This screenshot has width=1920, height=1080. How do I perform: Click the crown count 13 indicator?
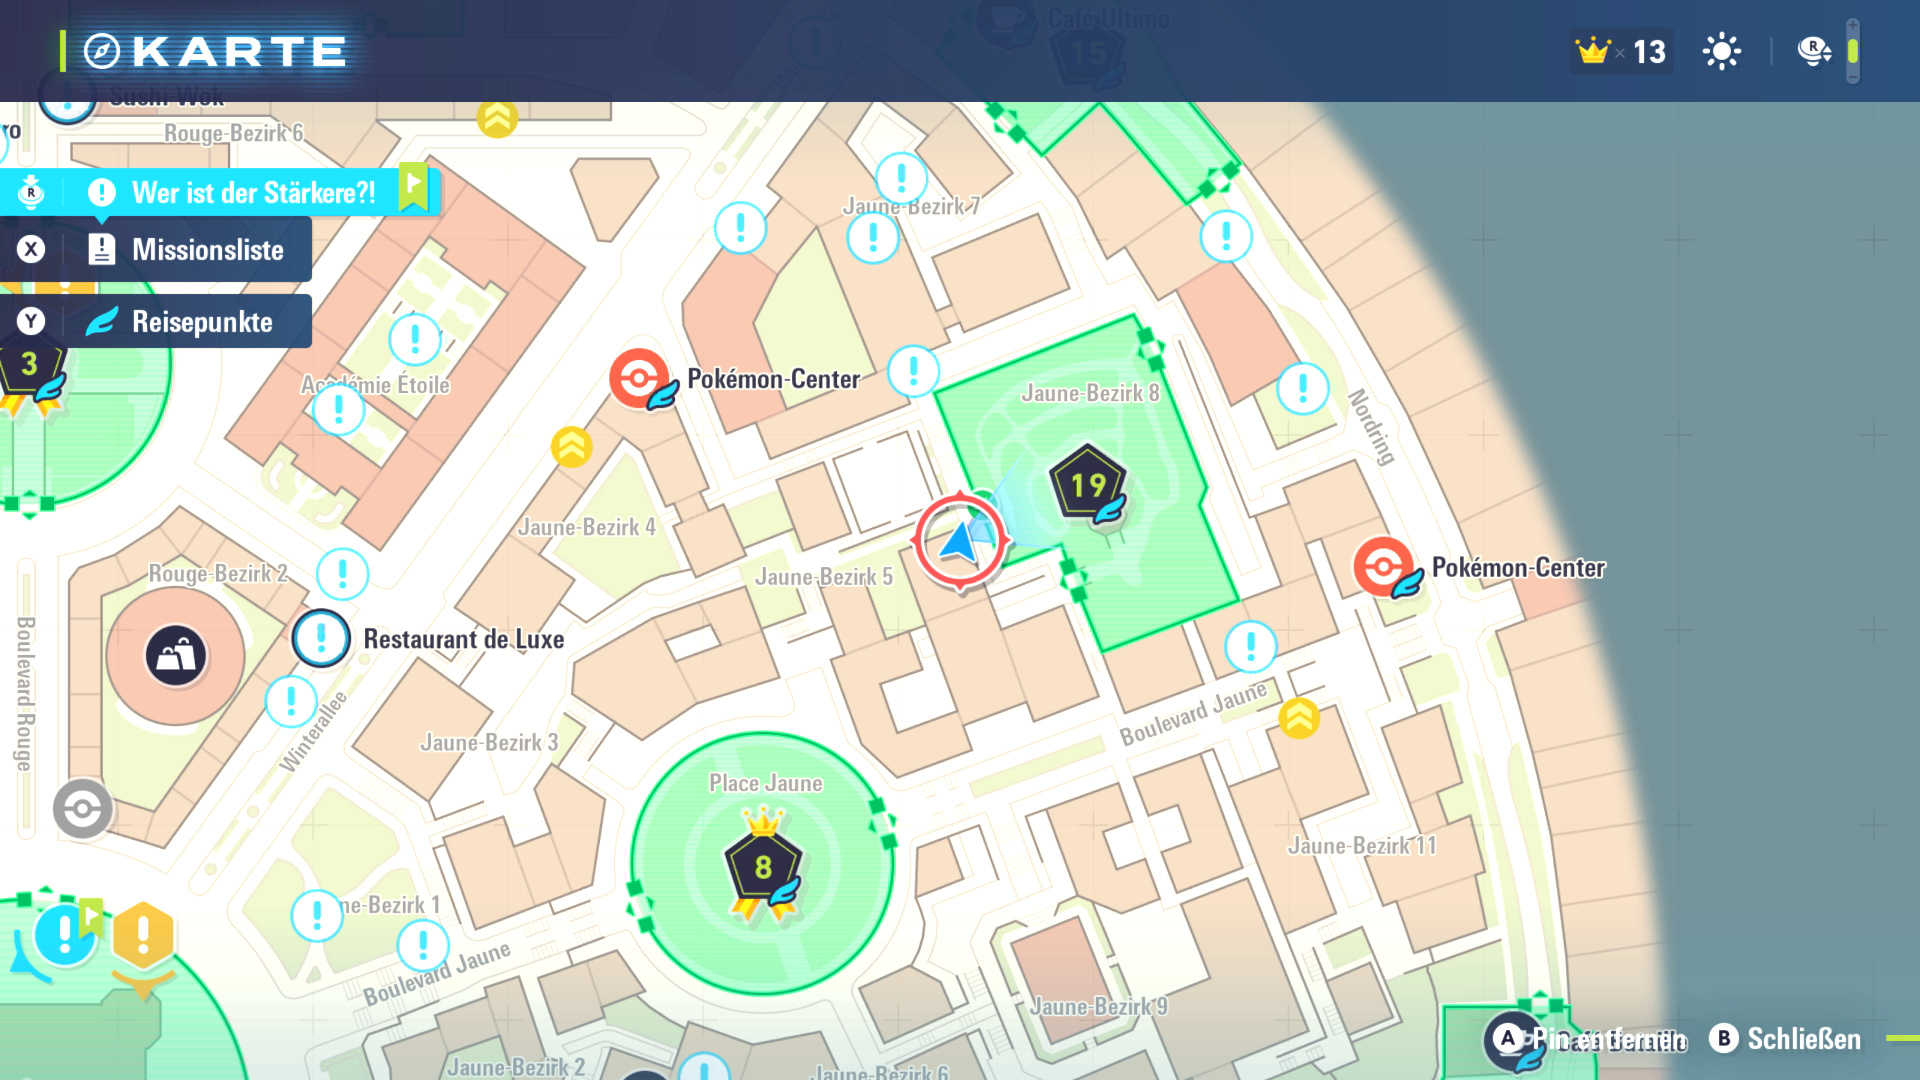(x=1620, y=51)
